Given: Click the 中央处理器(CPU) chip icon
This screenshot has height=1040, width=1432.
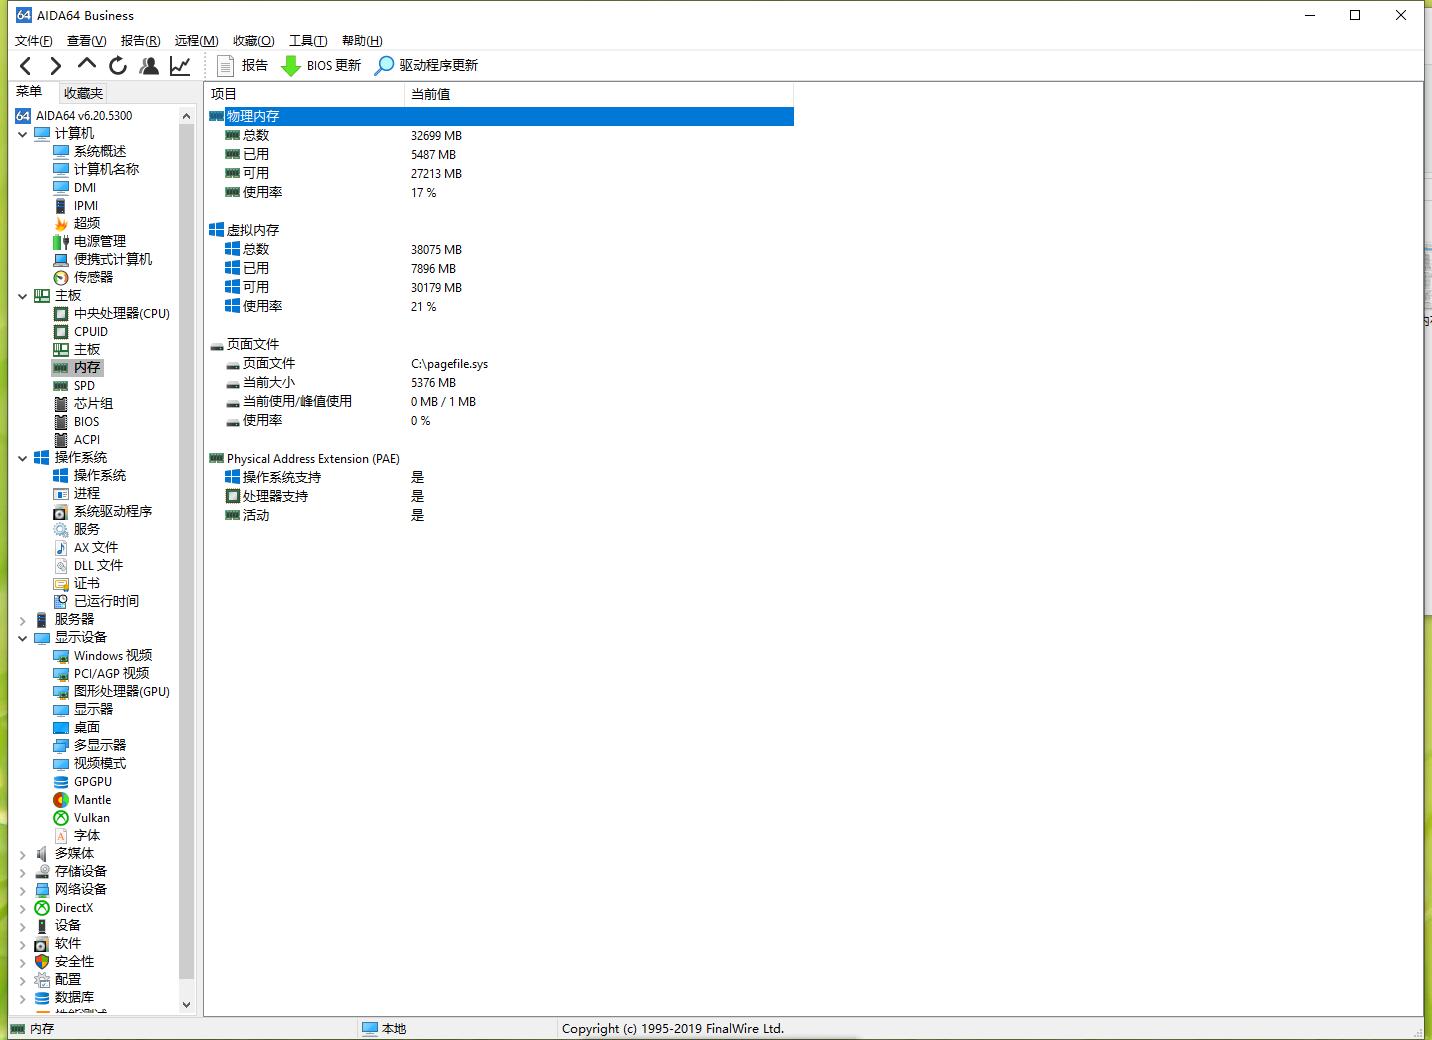Looking at the screenshot, I should coord(61,313).
